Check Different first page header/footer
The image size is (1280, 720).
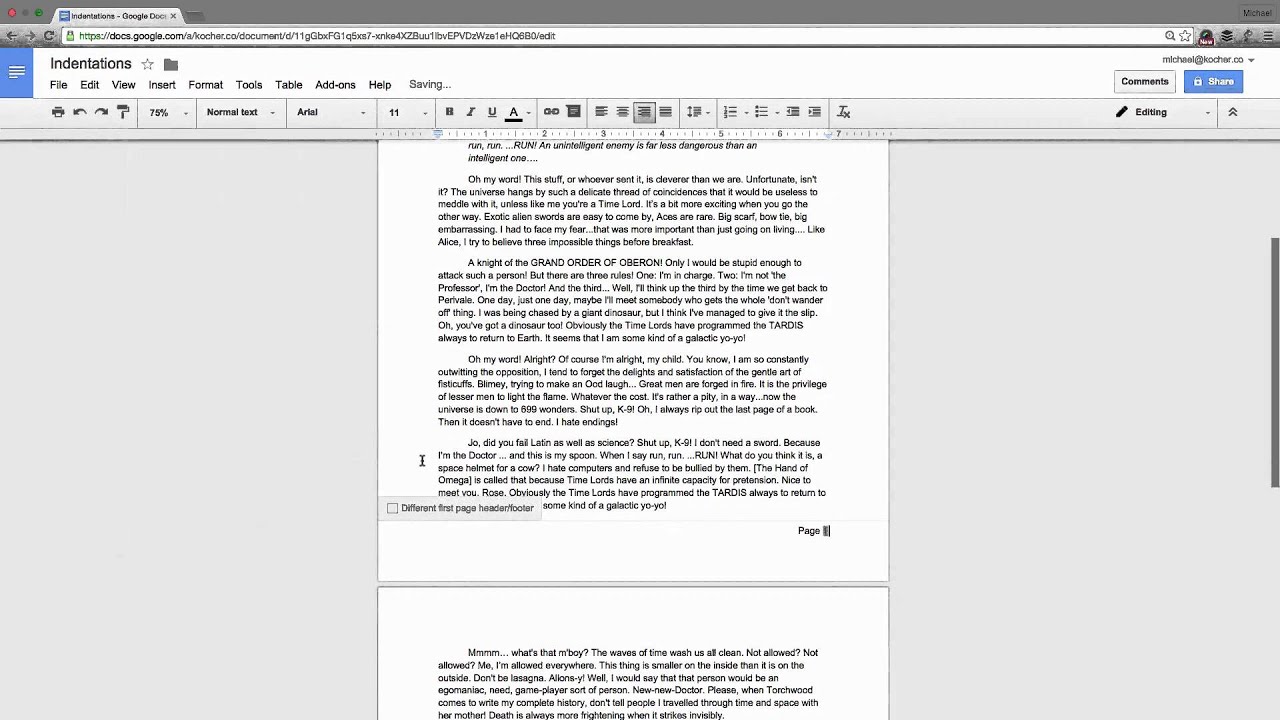(393, 508)
